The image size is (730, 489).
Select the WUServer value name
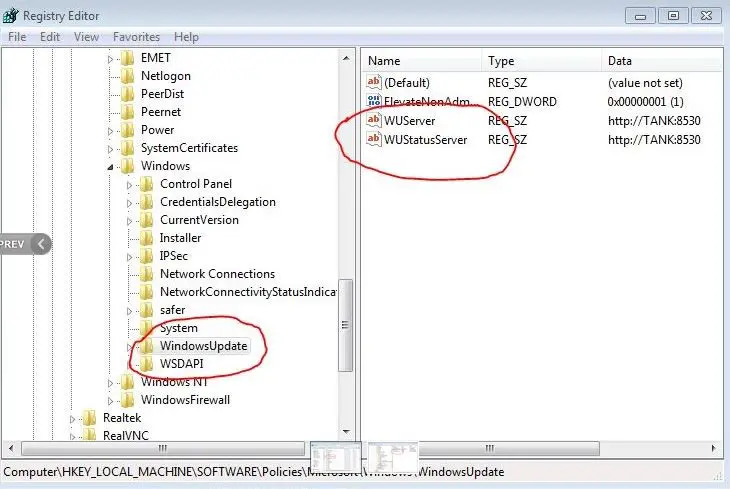coord(410,121)
